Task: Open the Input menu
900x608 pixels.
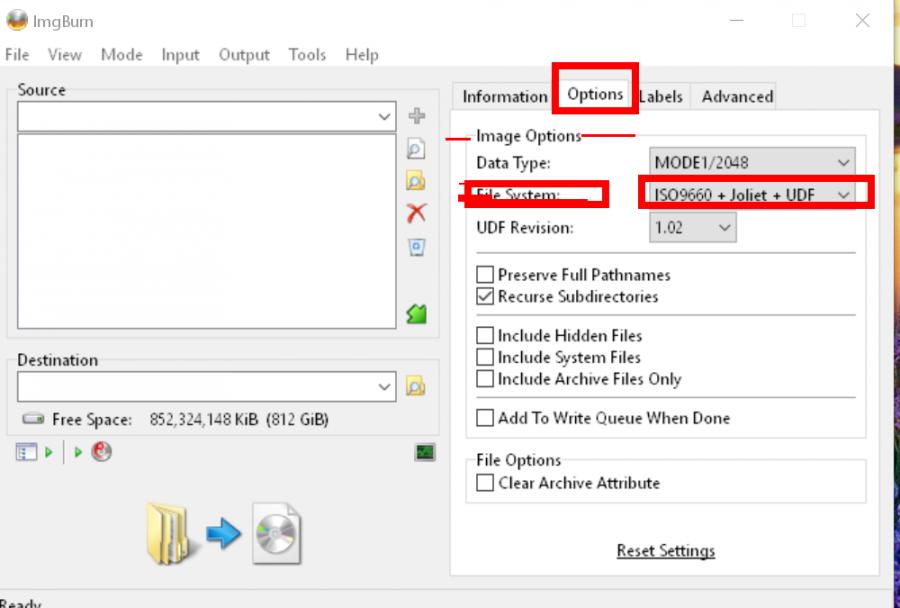Action: (x=180, y=55)
